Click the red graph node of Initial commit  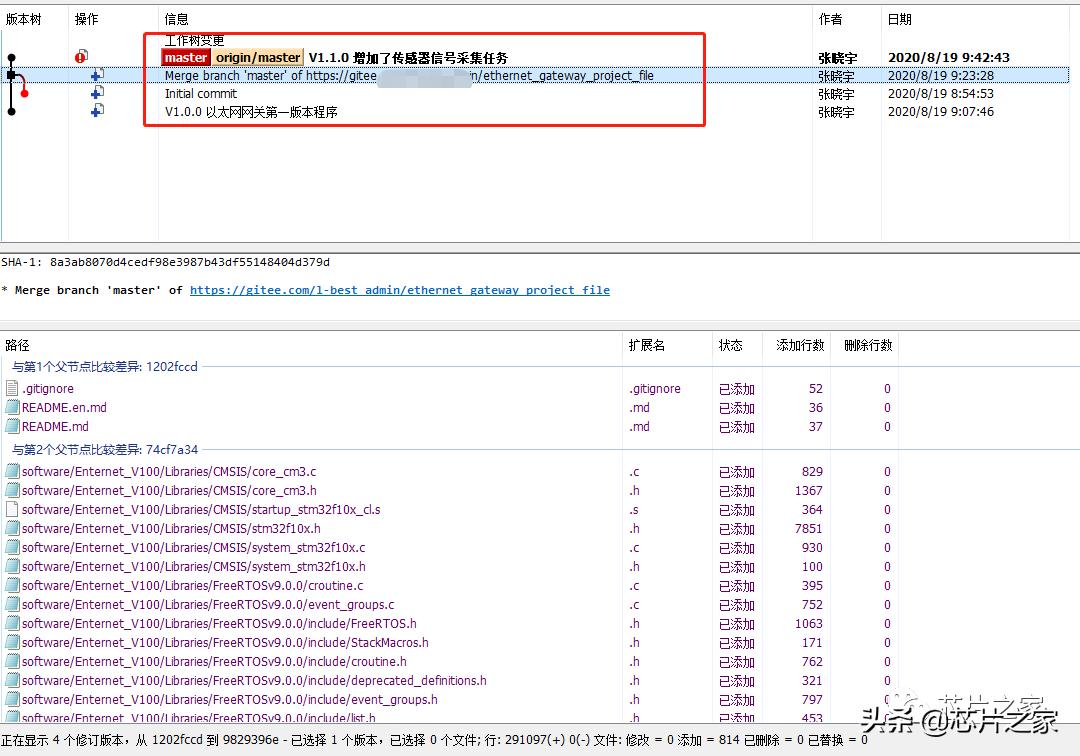click(24, 93)
